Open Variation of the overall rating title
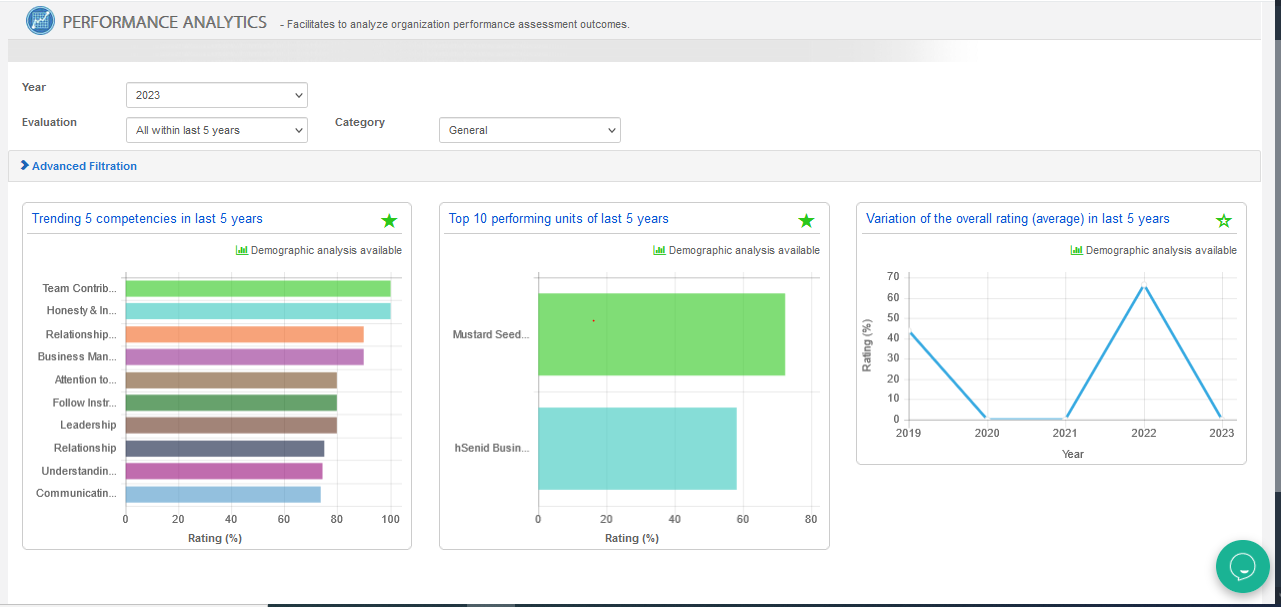 [1017, 218]
